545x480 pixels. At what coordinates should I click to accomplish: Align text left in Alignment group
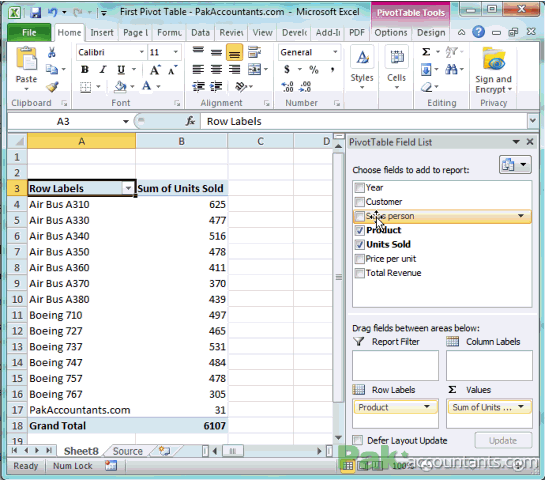tap(198, 70)
